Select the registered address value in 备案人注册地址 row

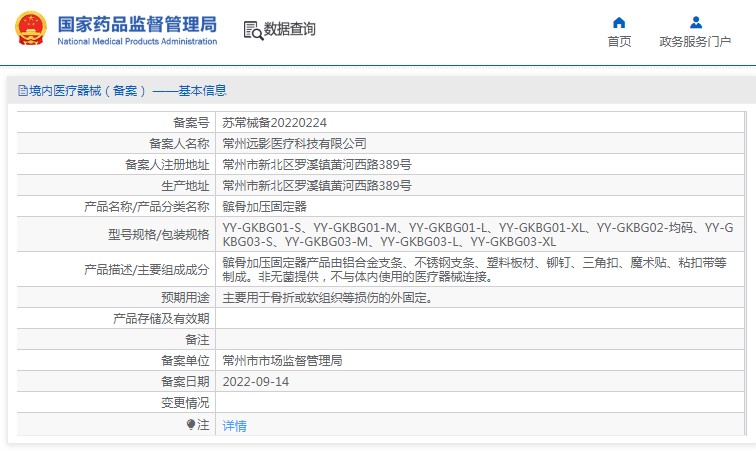point(317,165)
